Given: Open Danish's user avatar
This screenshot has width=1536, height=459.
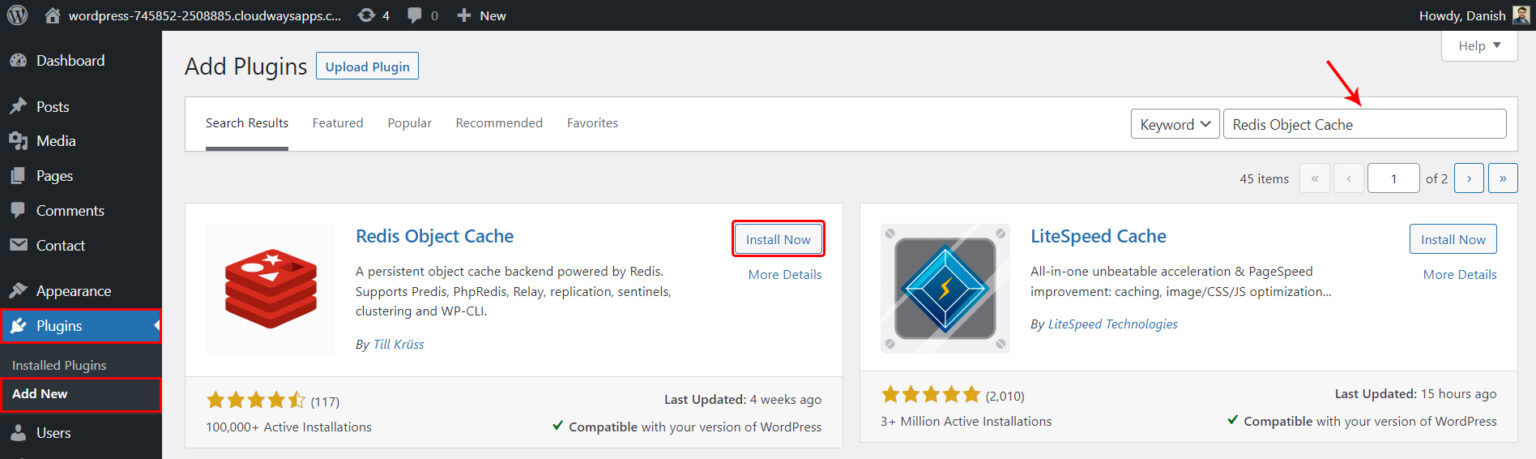Looking at the screenshot, I should [1520, 15].
